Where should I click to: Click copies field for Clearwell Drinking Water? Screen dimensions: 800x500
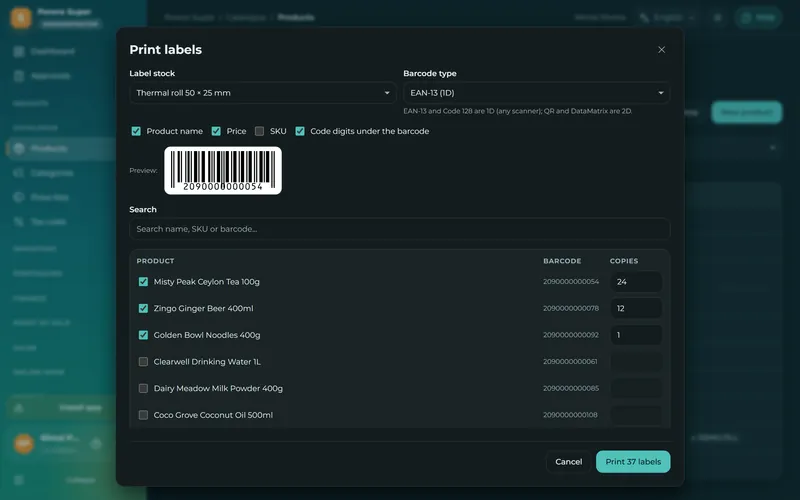pos(636,362)
